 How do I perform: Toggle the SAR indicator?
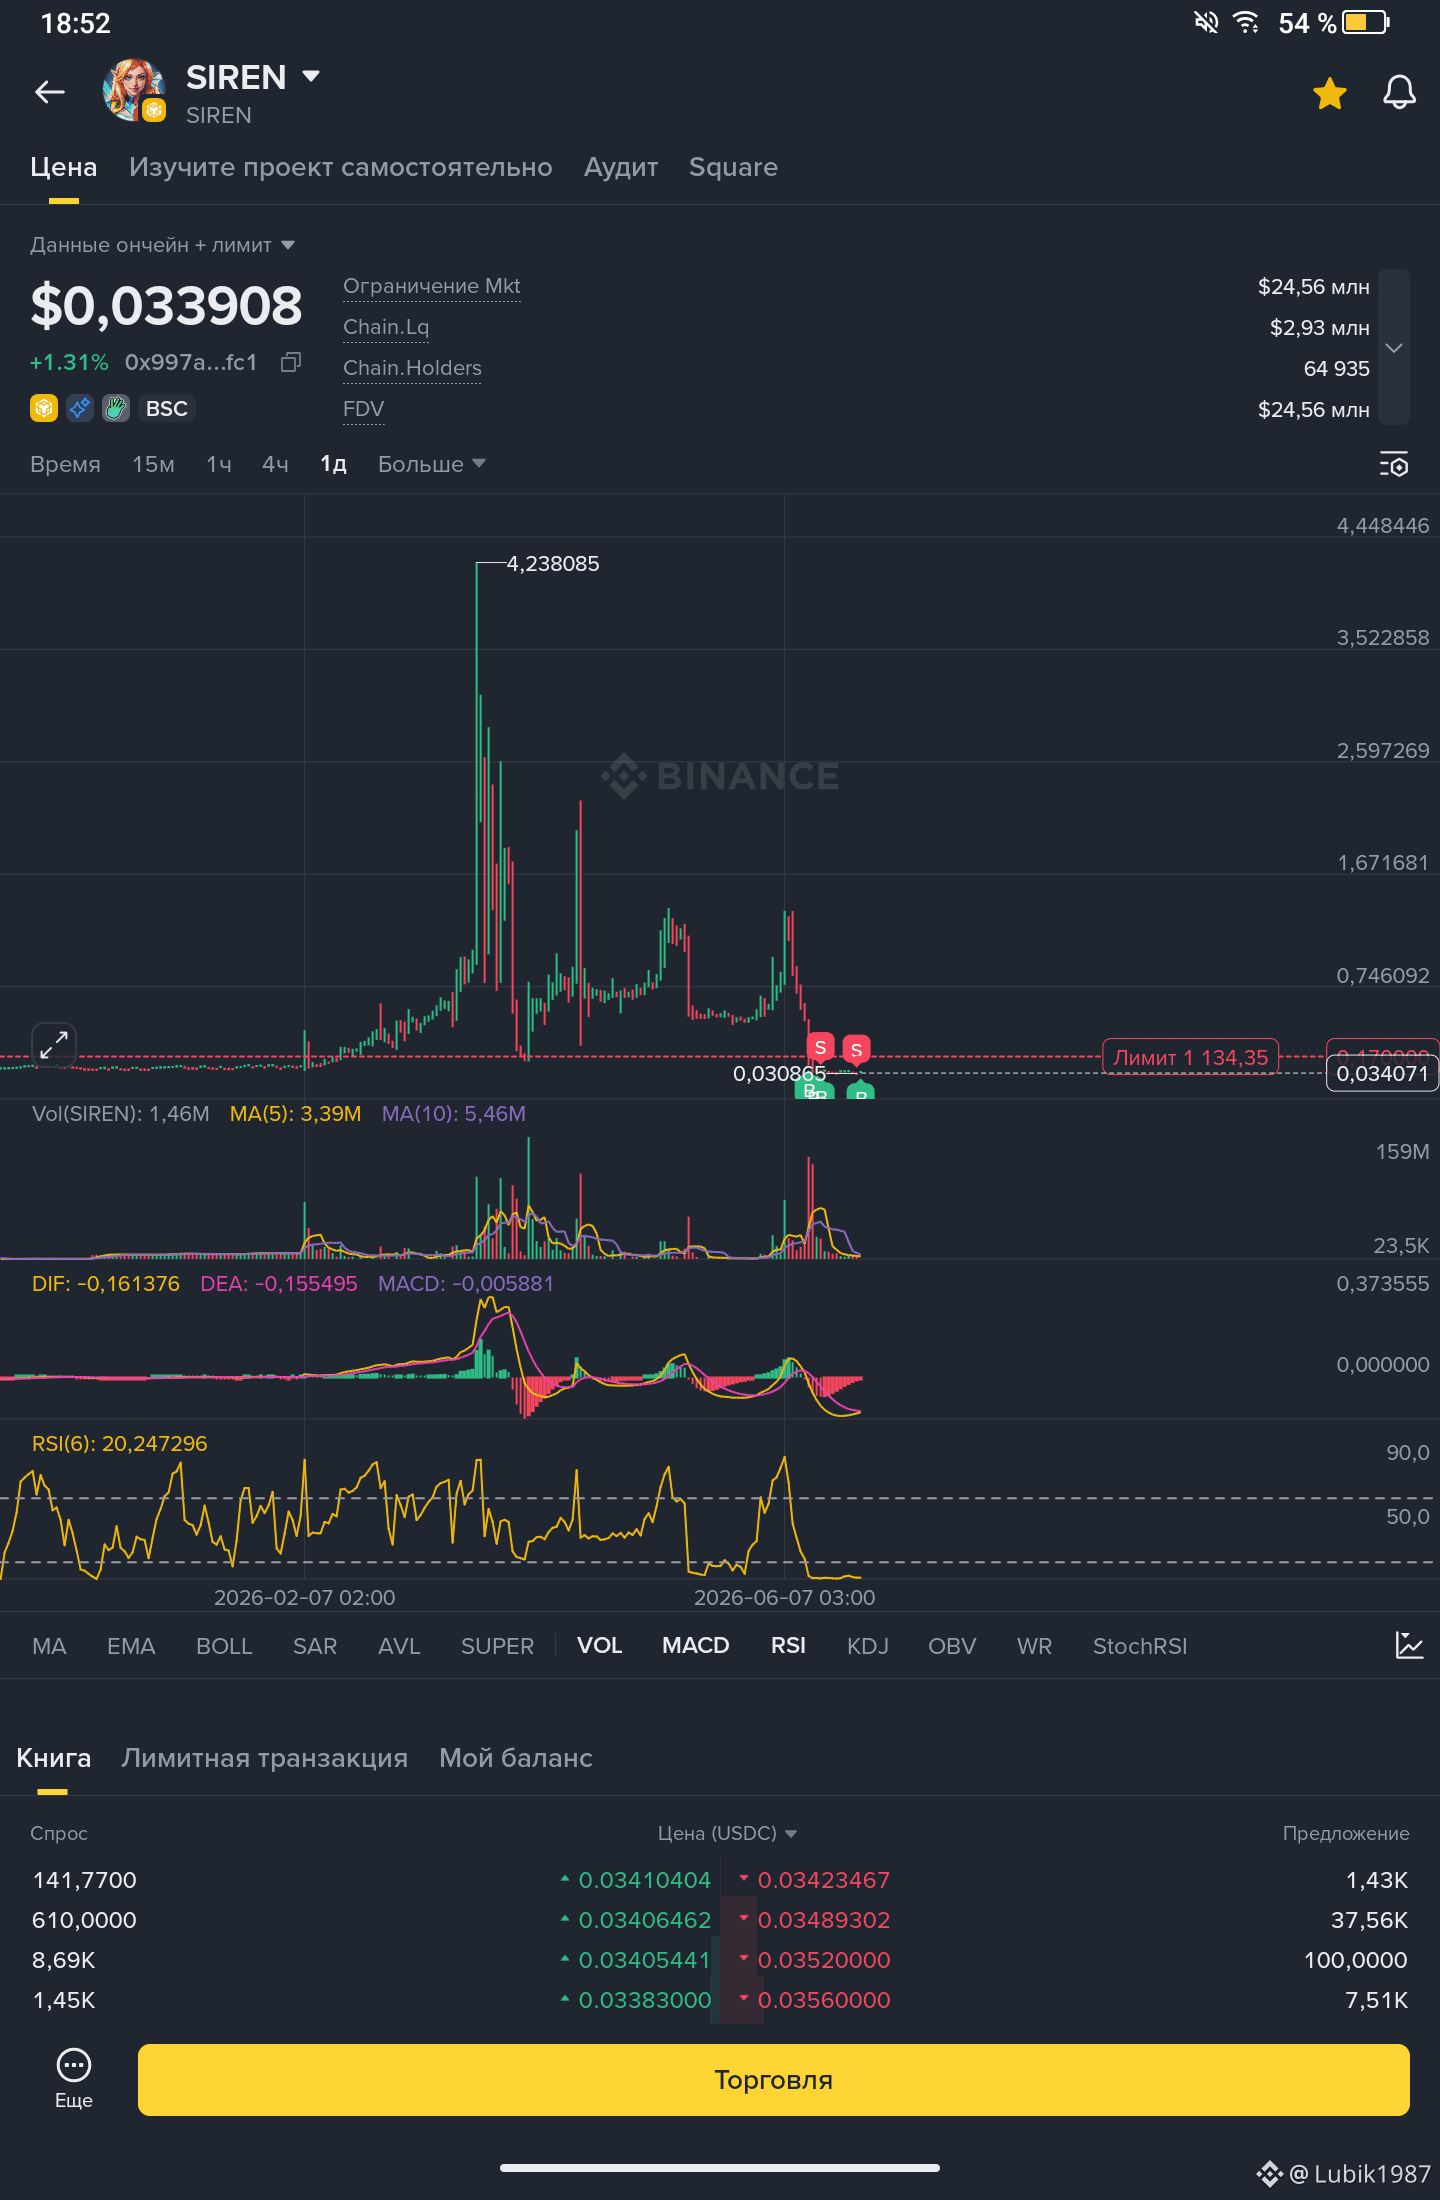coord(315,1646)
